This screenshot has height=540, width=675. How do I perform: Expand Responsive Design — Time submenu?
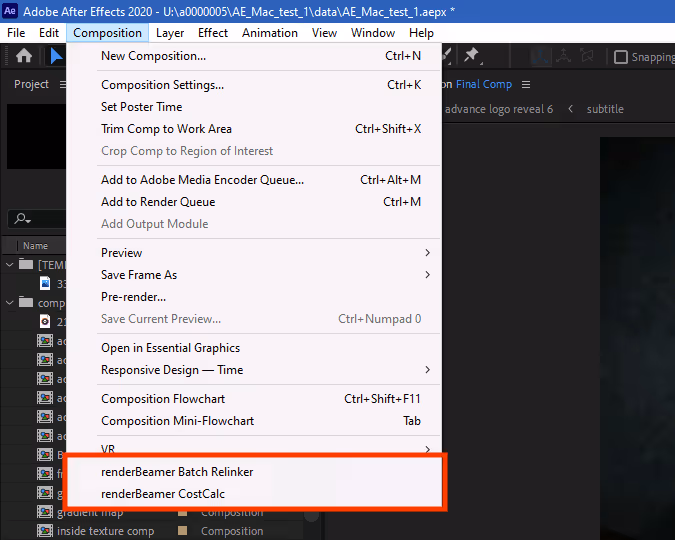[427, 370]
